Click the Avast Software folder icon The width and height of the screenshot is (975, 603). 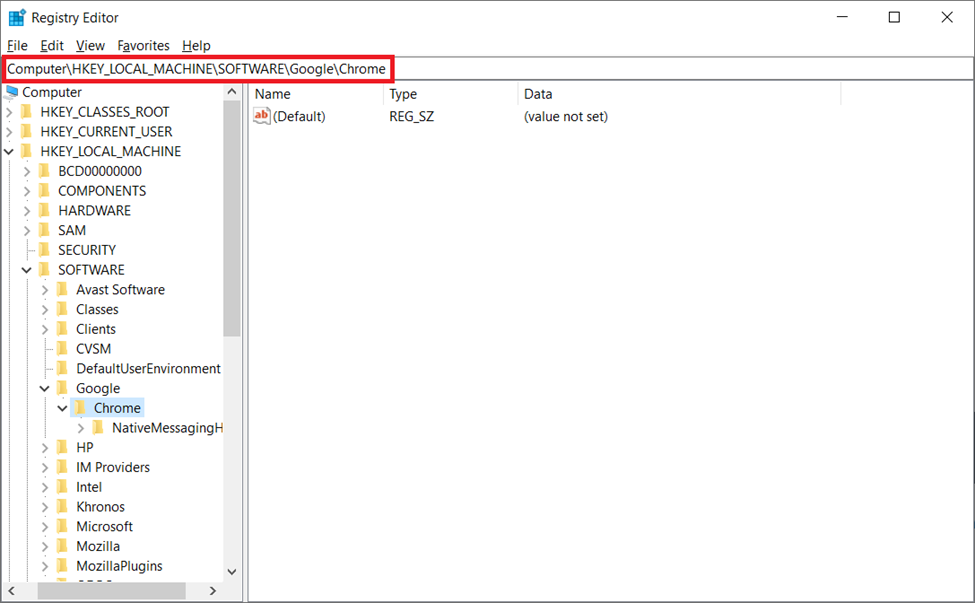click(x=62, y=289)
